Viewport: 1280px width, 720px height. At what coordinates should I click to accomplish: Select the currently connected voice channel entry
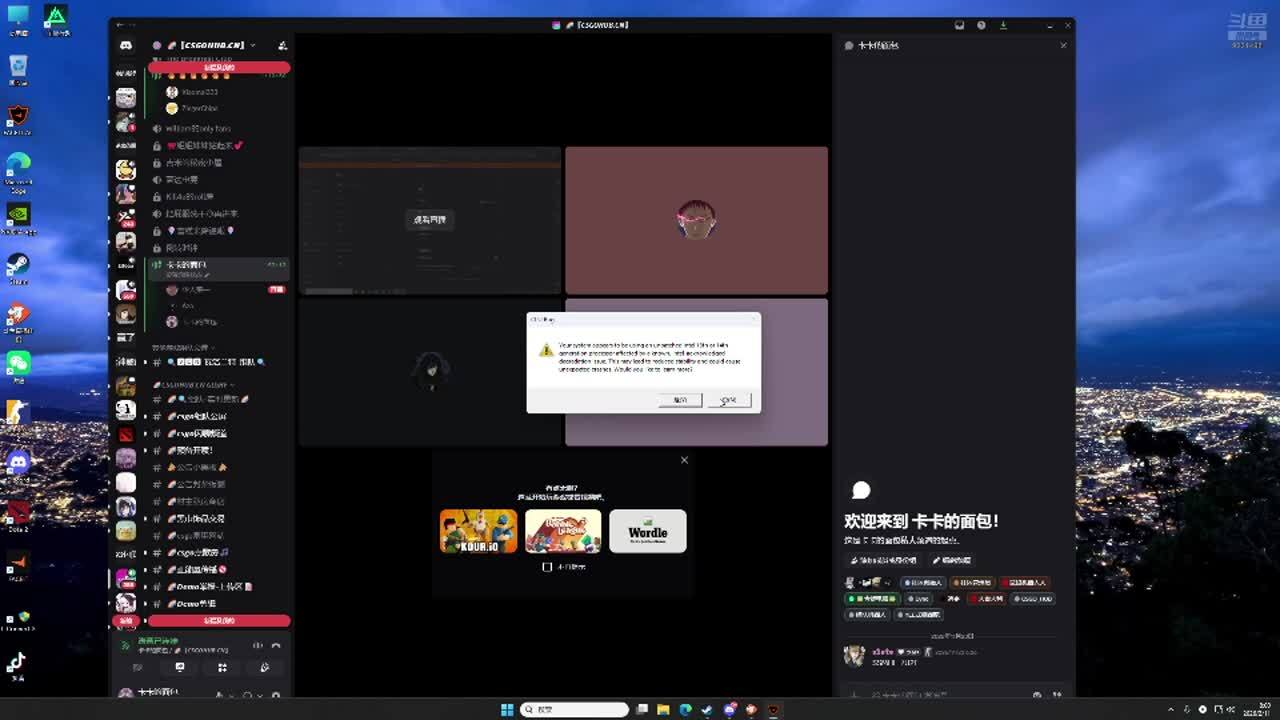point(190,265)
